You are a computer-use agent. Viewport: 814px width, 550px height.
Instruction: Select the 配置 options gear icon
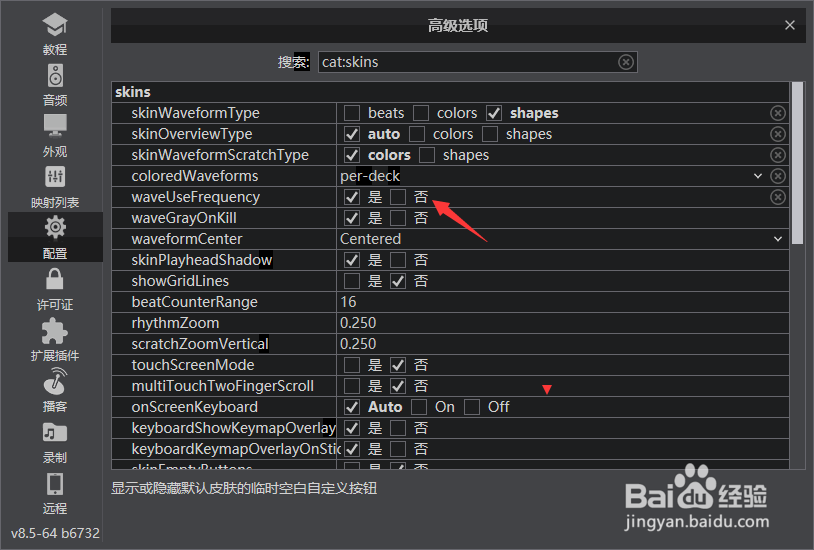(55, 227)
